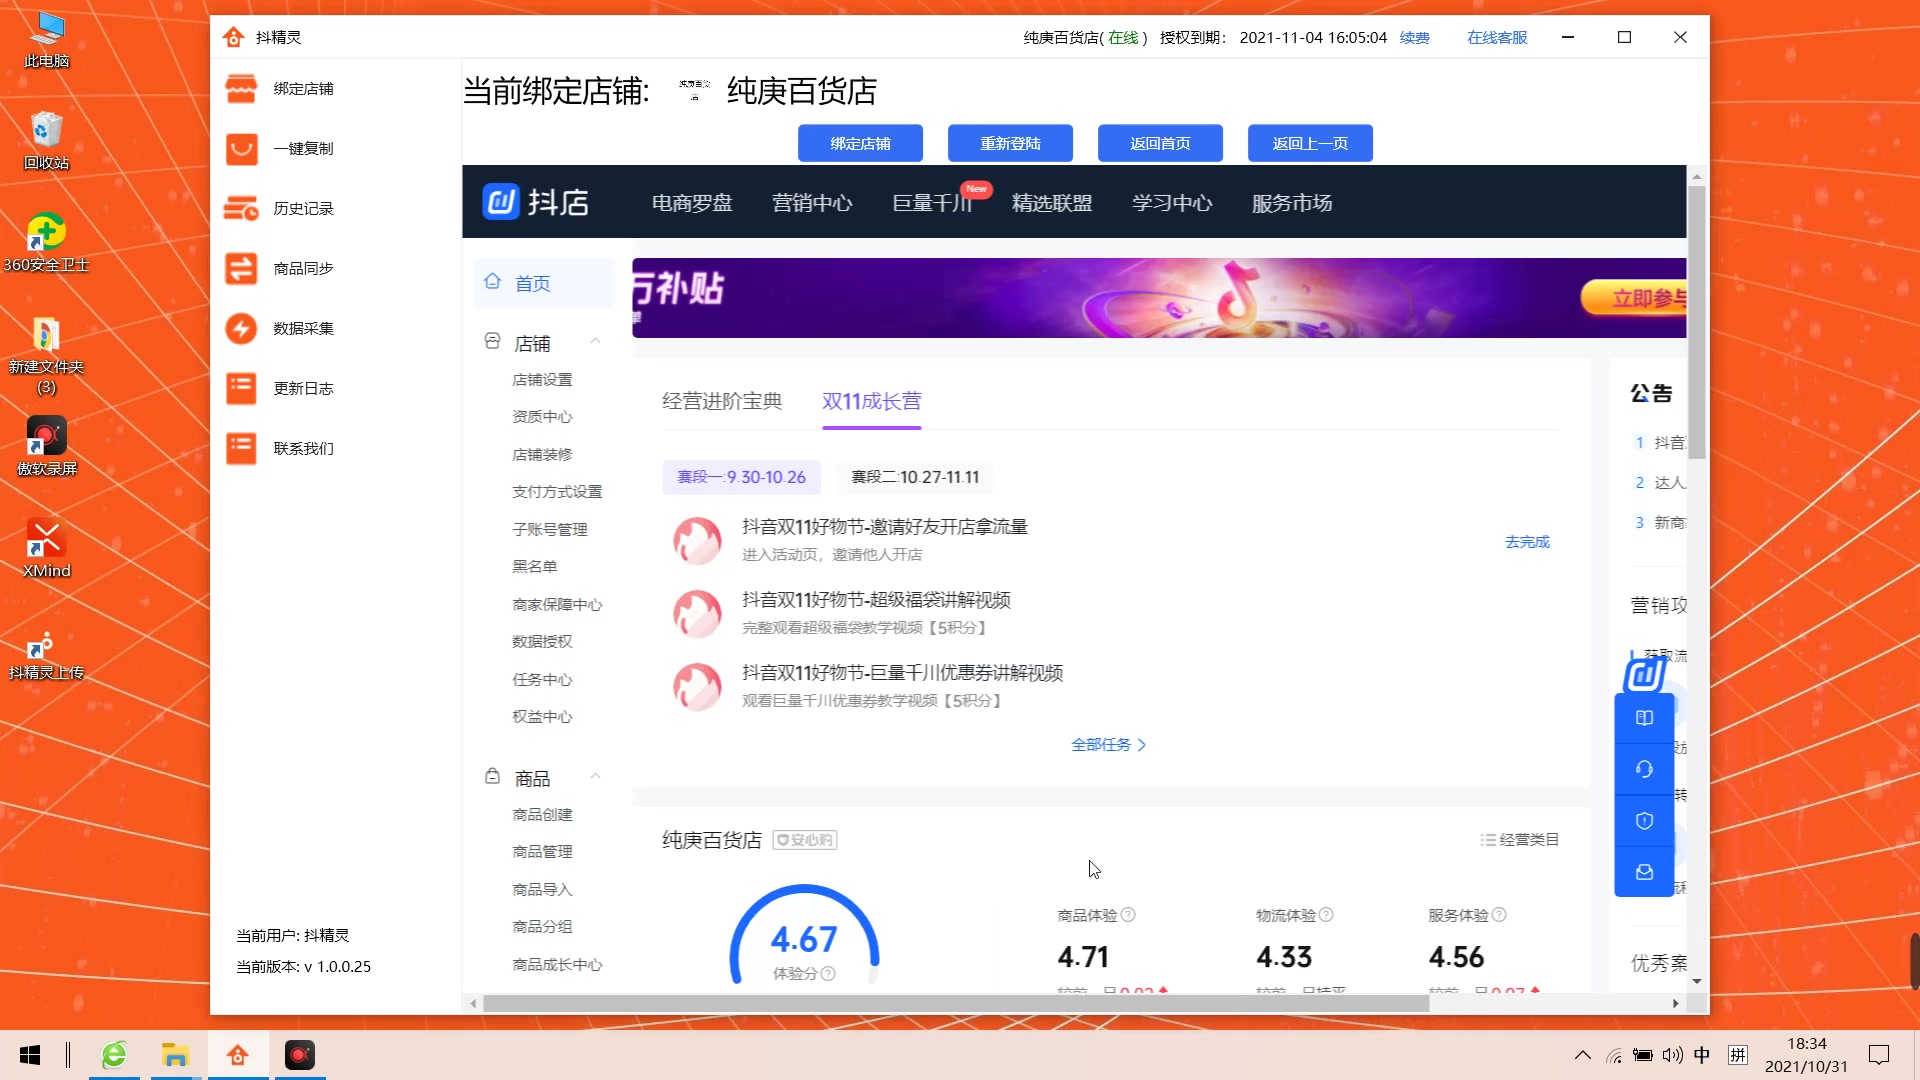Open 傲软录屏 desktop icon
The height and width of the screenshot is (1080, 1920).
click(46, 447)
